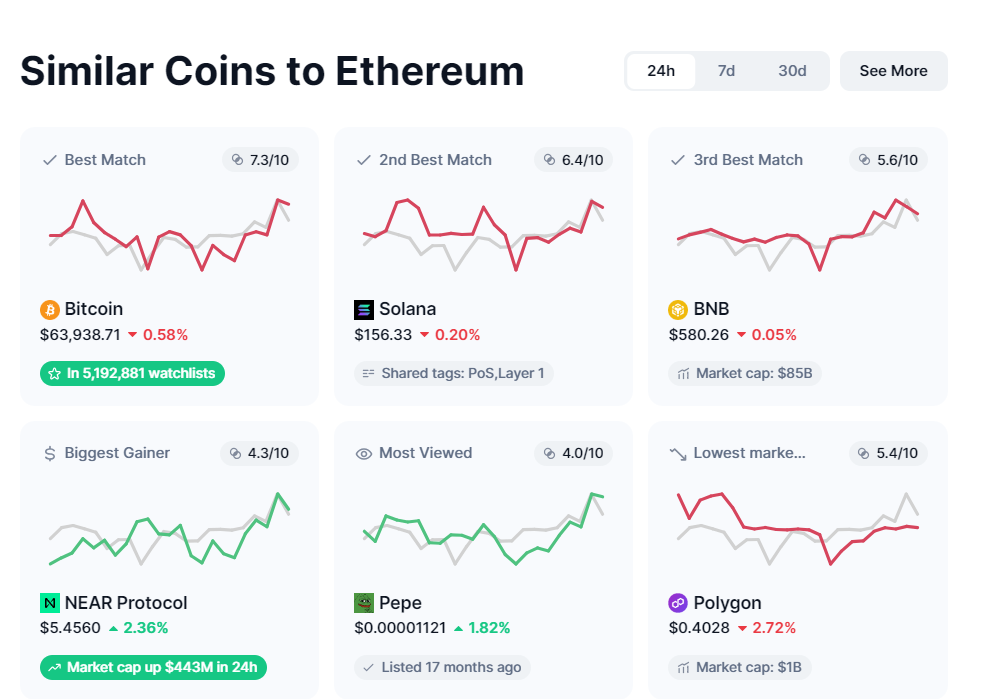The image size is (981, 699).
Task: Click the Solana coin logo
Action: pos(364,309)
